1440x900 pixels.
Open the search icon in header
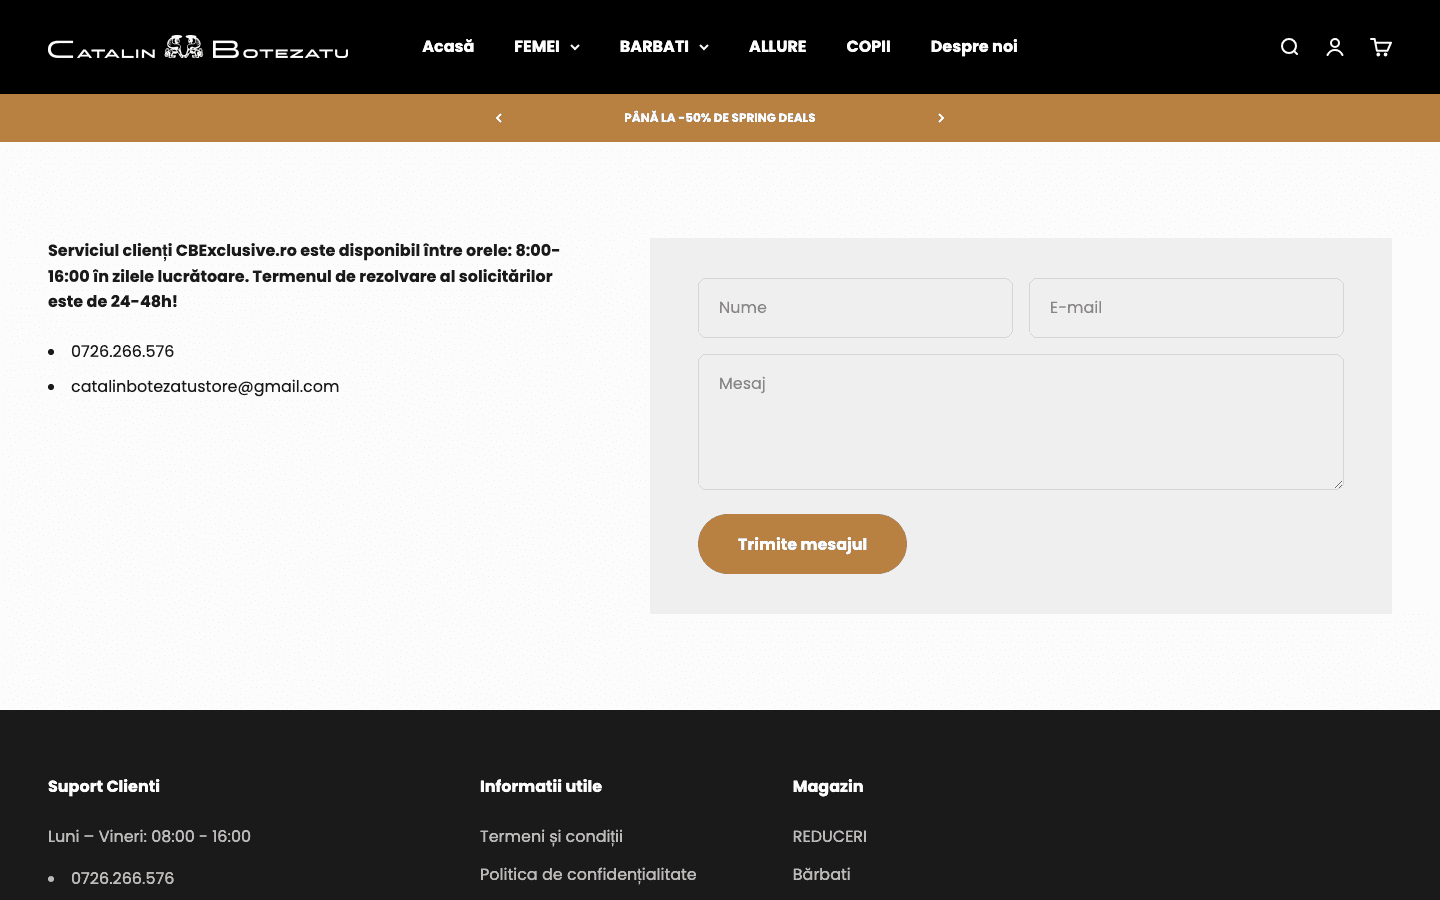coord(1289,47)
